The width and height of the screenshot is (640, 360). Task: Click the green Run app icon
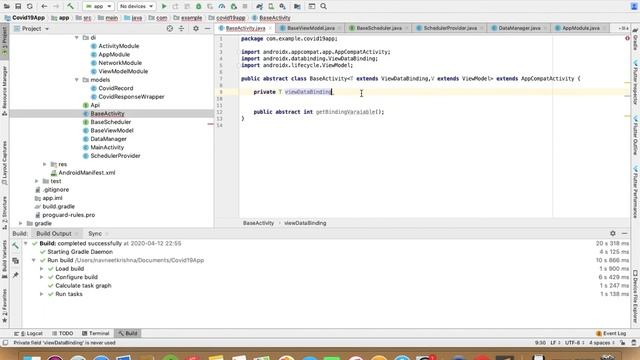(x=164, y=6)
